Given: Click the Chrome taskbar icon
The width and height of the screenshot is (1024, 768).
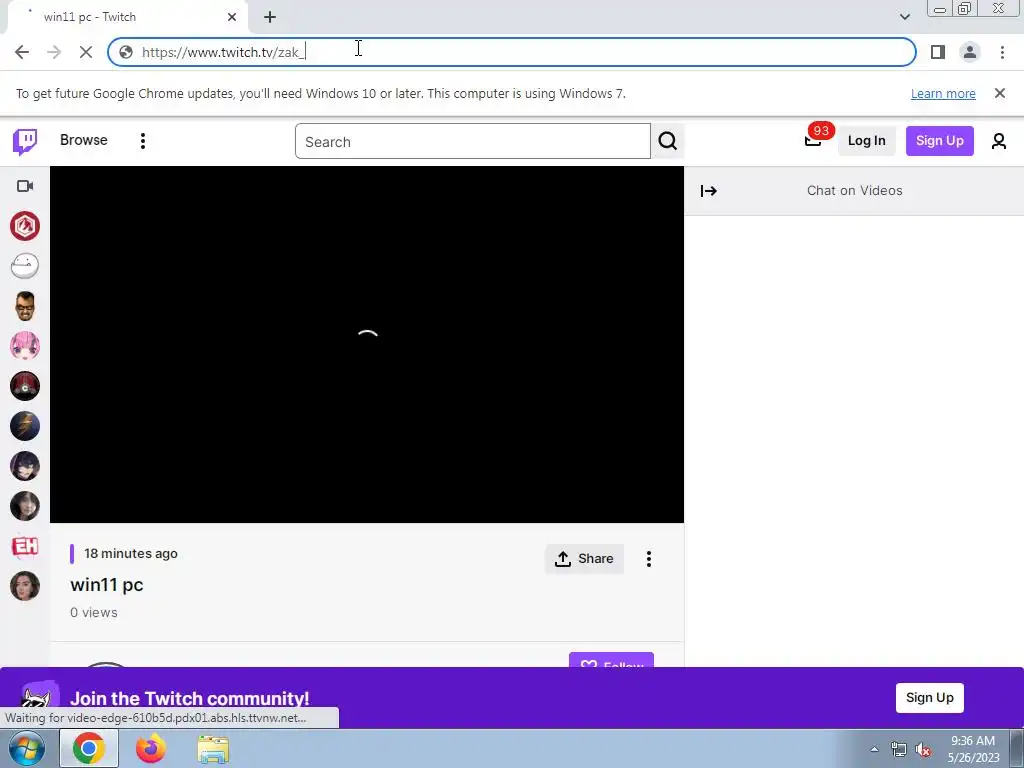Looking at the screenshot, I should (89, 748).
